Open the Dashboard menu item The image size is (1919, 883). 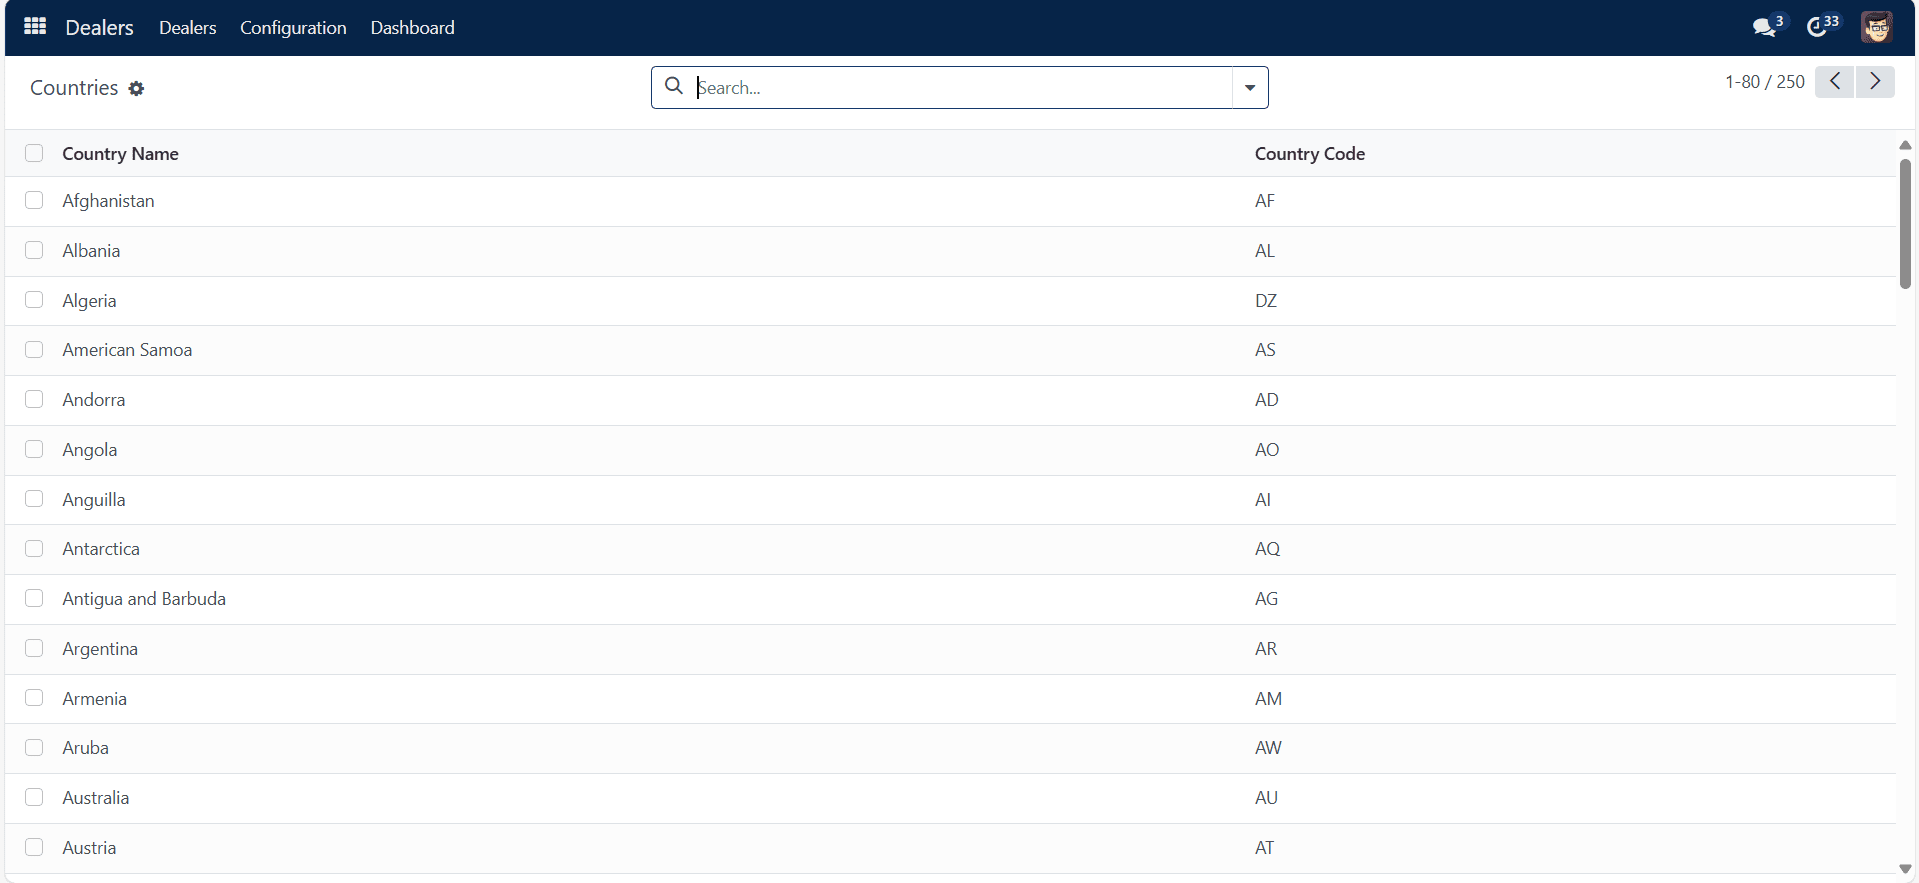tap(412, 28)
